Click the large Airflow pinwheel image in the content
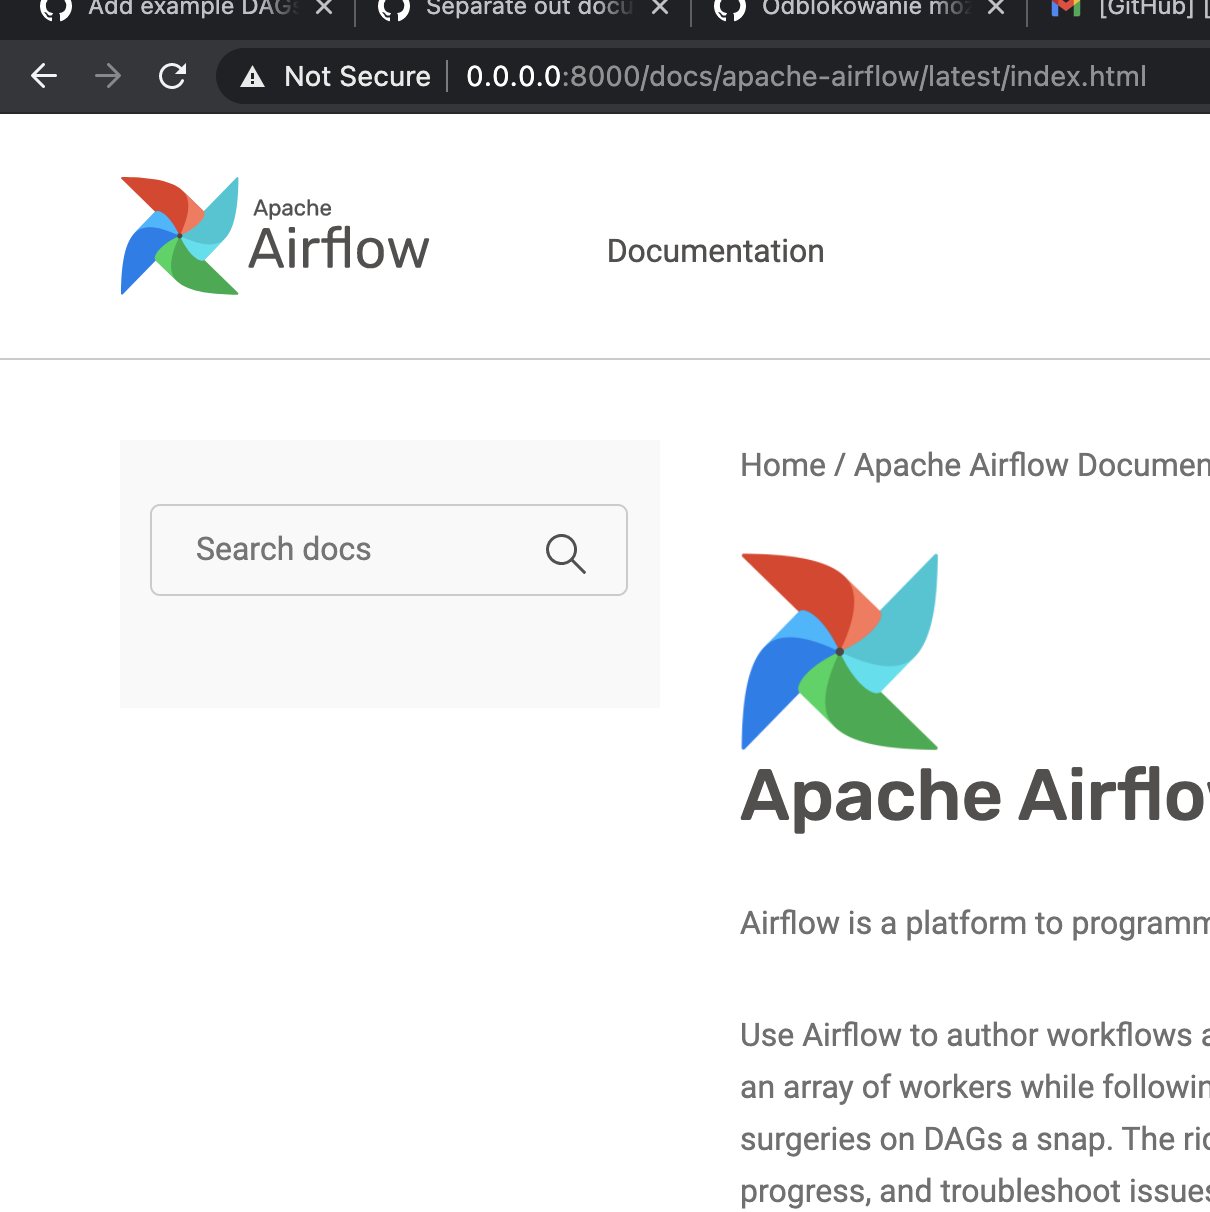 click(x=839, y=651)
